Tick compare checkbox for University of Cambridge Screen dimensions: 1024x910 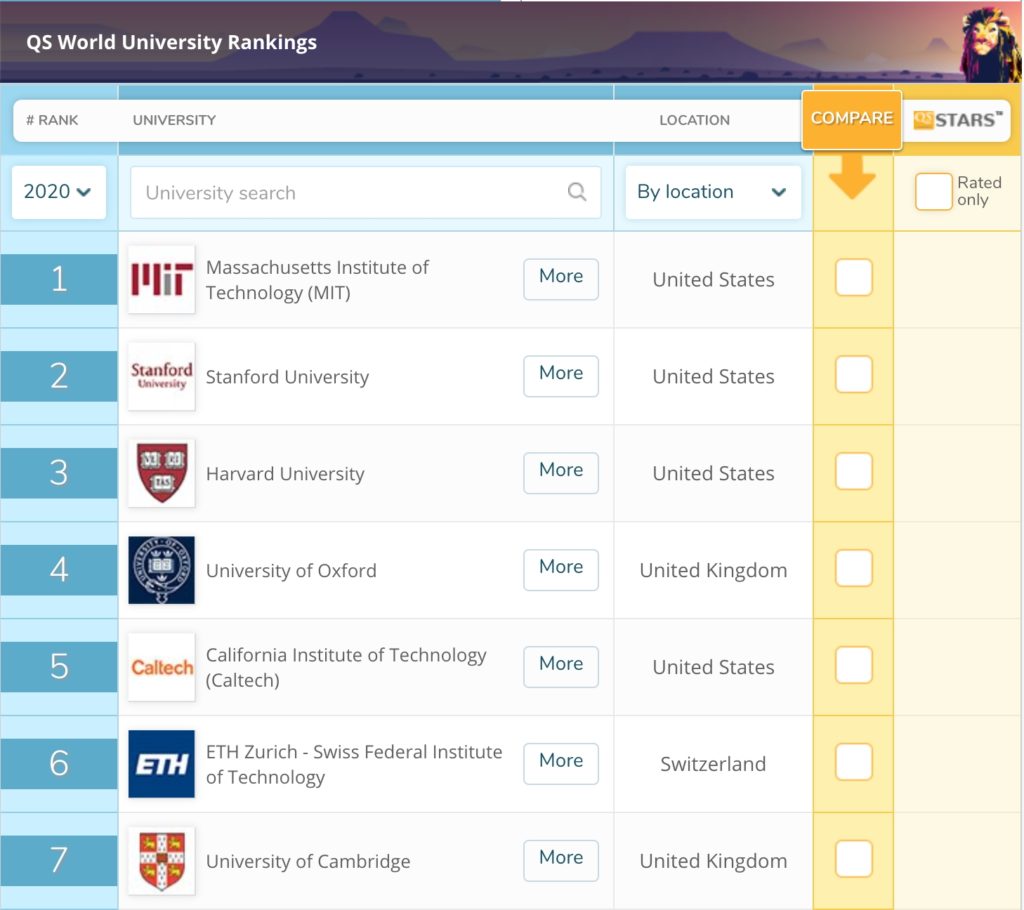click(x=854, y=858)
